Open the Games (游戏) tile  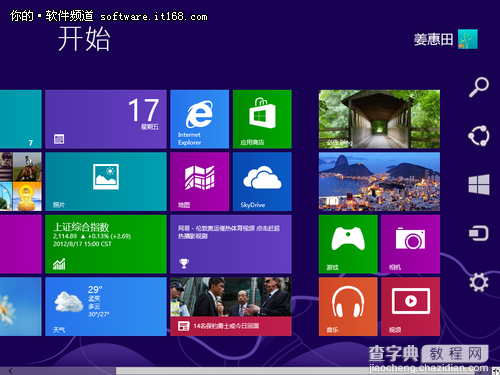(x=348, y=244)
